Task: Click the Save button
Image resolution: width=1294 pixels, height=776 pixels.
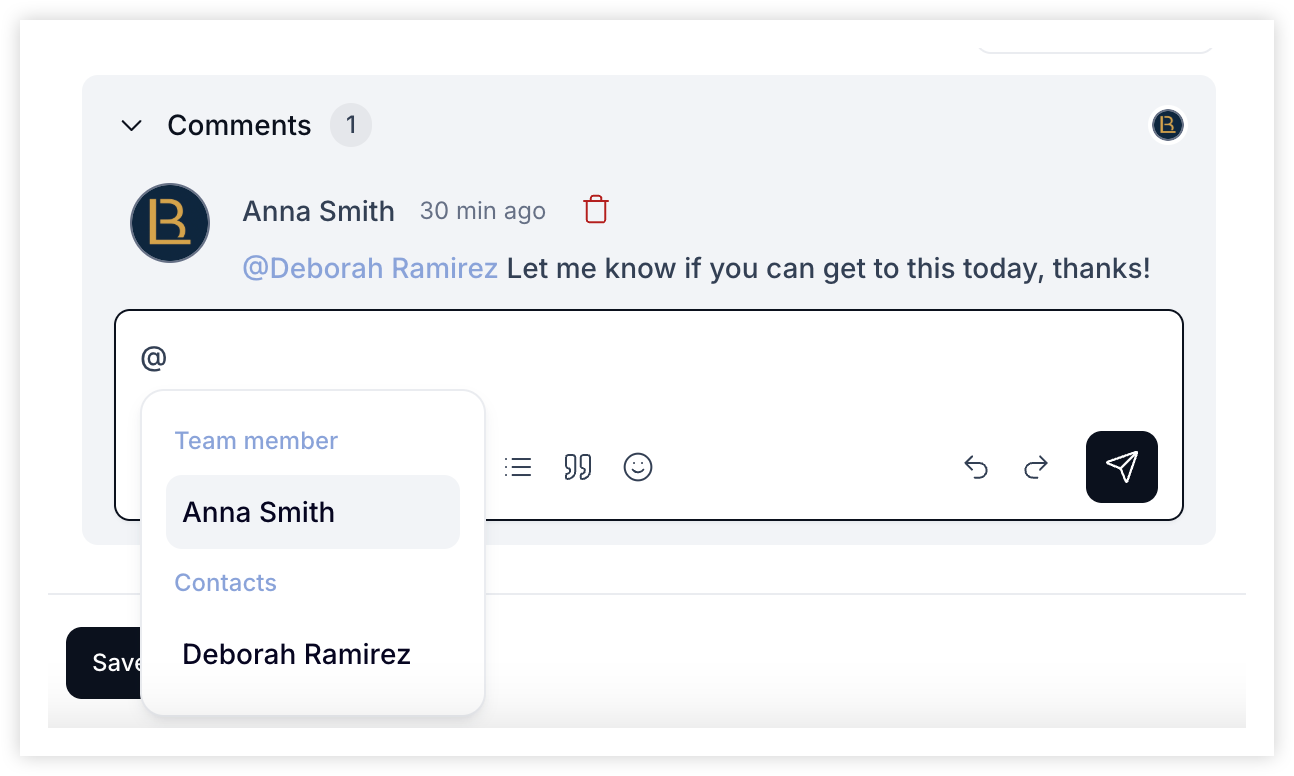Action: click(105, 662)
